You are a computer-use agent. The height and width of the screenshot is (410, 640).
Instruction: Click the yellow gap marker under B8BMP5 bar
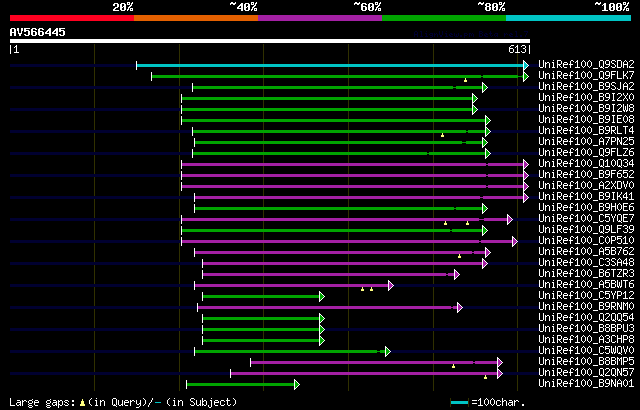(453, 366)
